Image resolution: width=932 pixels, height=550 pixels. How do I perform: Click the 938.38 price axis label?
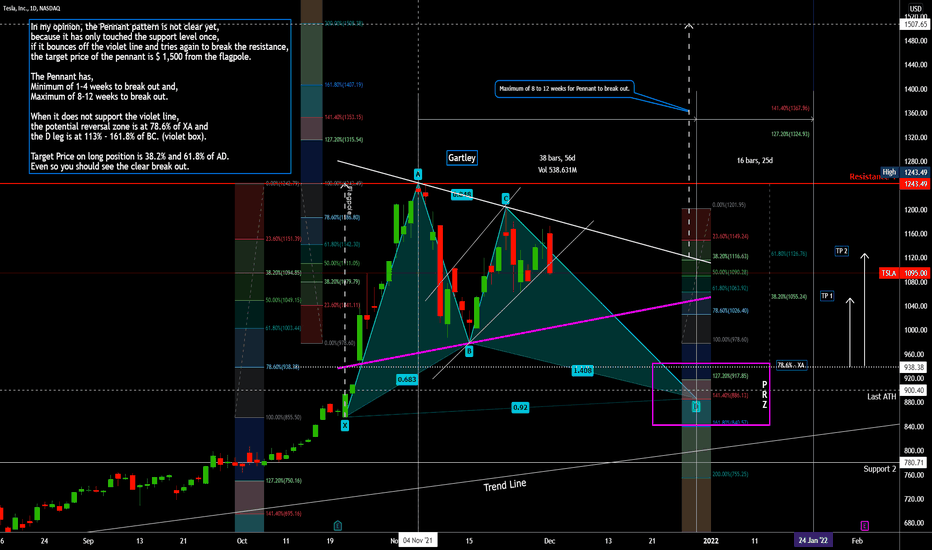click(915, 367)
